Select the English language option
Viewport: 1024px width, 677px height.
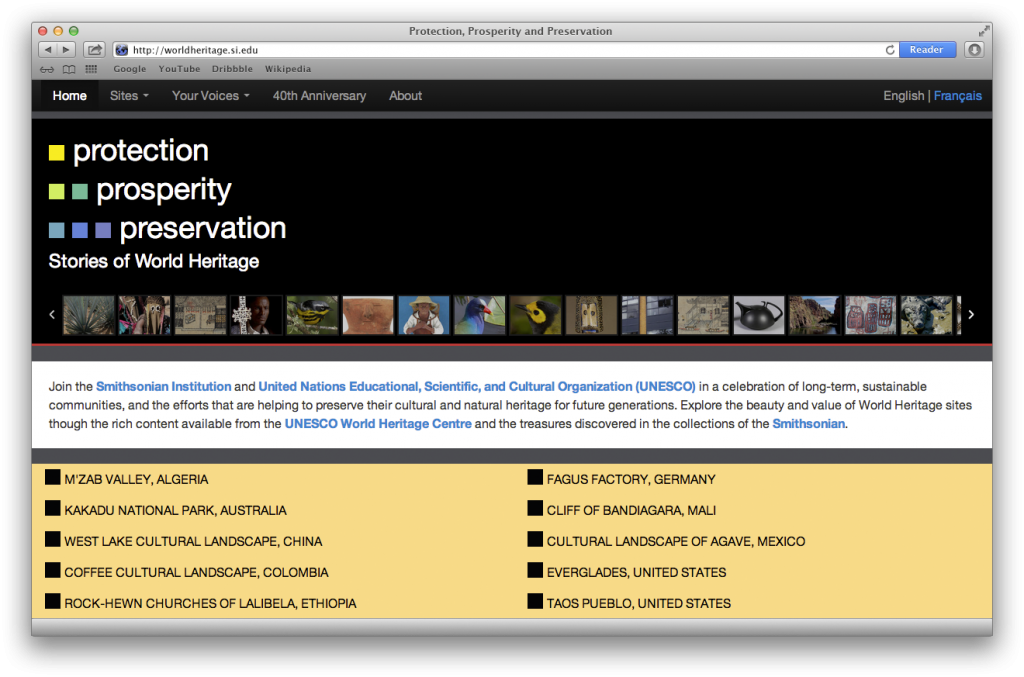[x=904, y=96]
